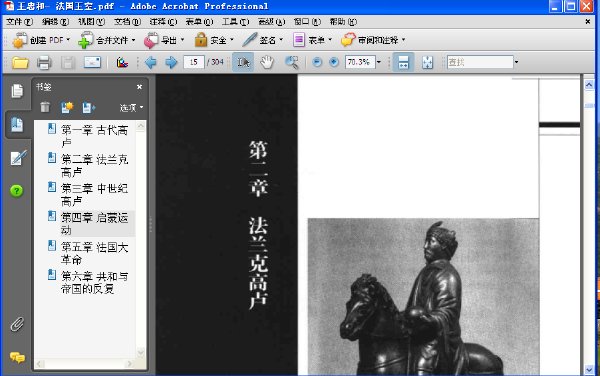This screenshot has width=600, height=376.
Task: Go to next page with right arrow
Action: [x=171, y=62]
